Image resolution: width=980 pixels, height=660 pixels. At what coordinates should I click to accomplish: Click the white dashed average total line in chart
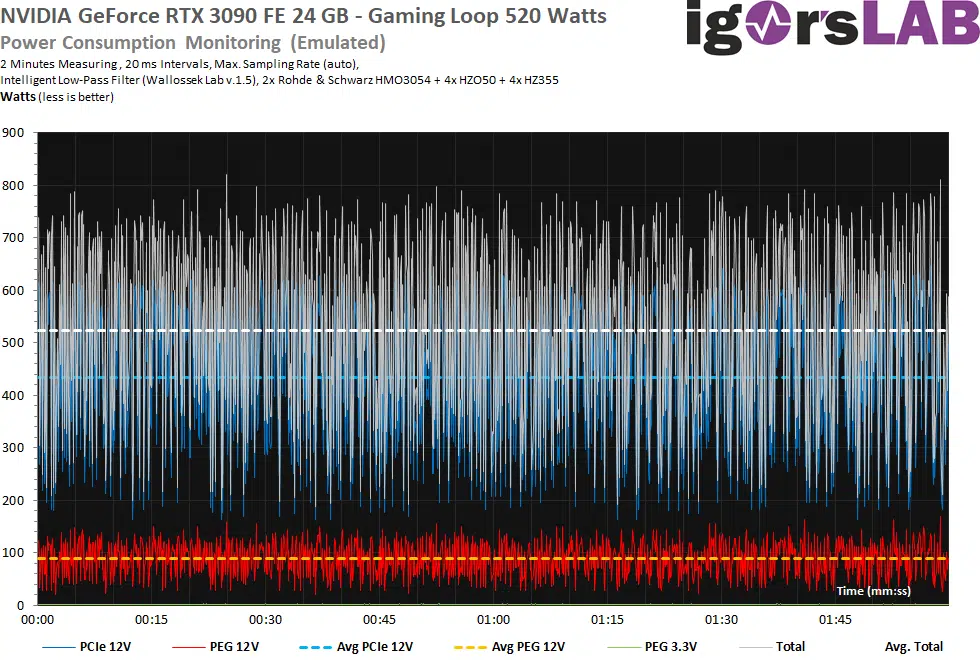point(493,331)
